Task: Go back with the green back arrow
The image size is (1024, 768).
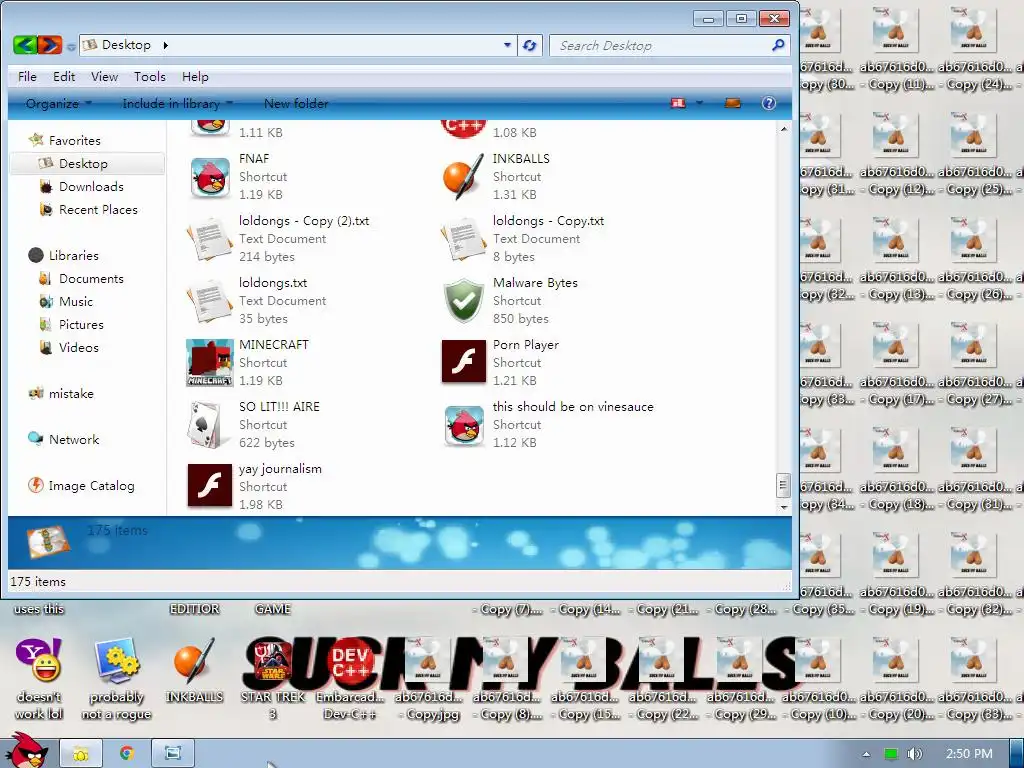Action: pos(25,45)
